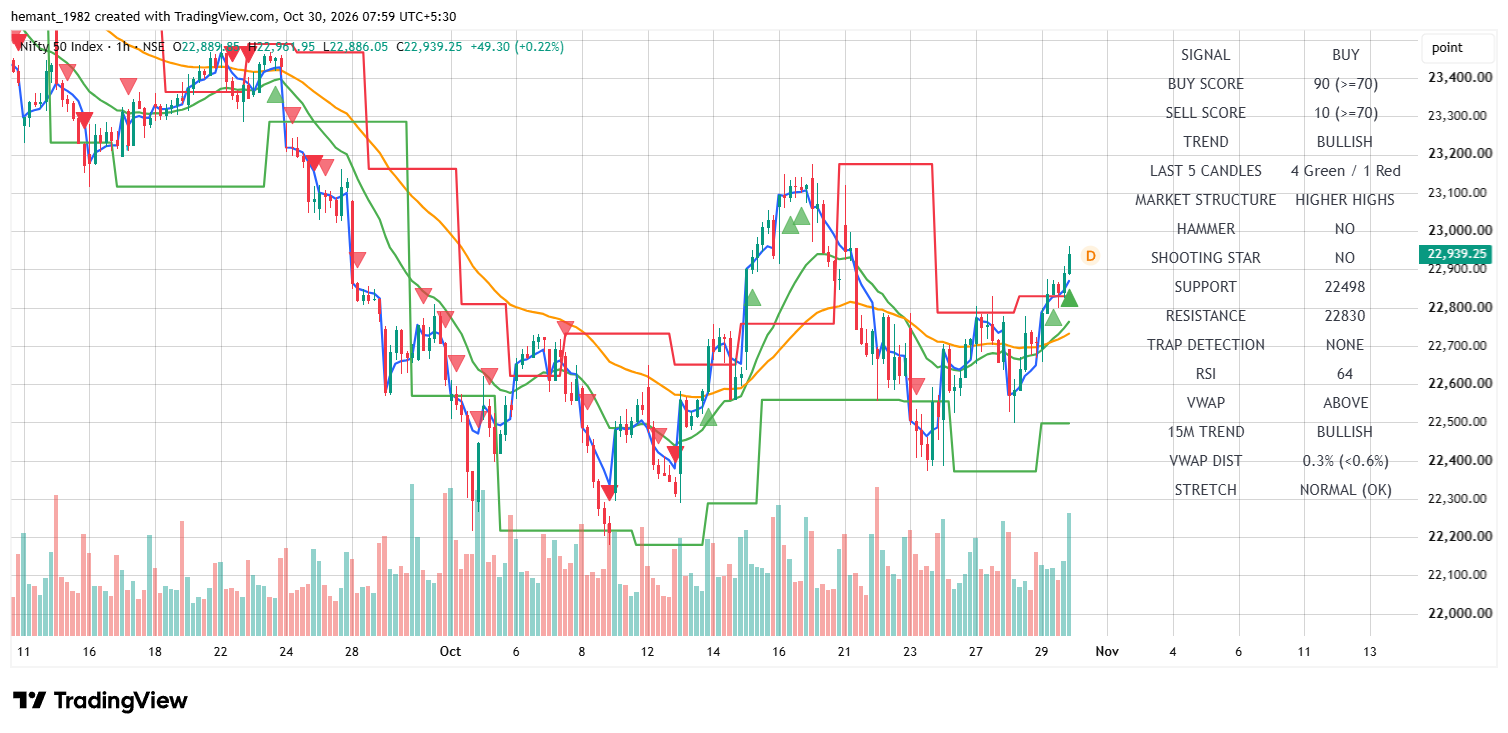Click the orange D marker beside the latest candle
This screenshot has height=733, width=1508.
pos(1091,256)
